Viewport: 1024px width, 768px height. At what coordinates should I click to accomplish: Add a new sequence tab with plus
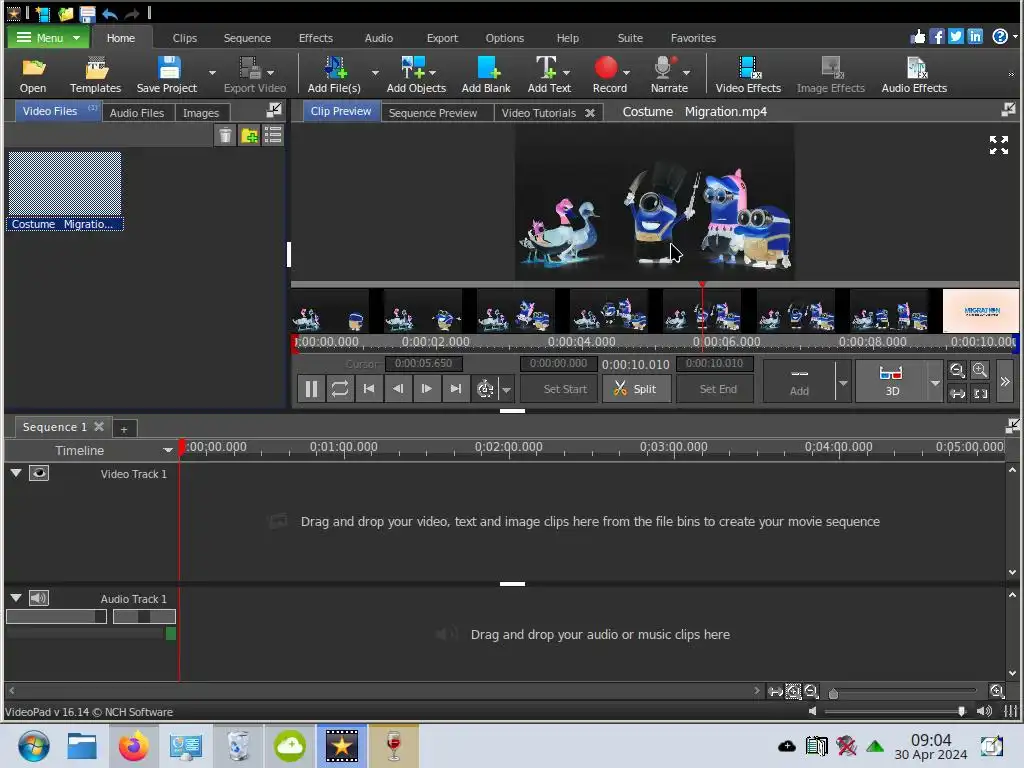tap(124, 429)
